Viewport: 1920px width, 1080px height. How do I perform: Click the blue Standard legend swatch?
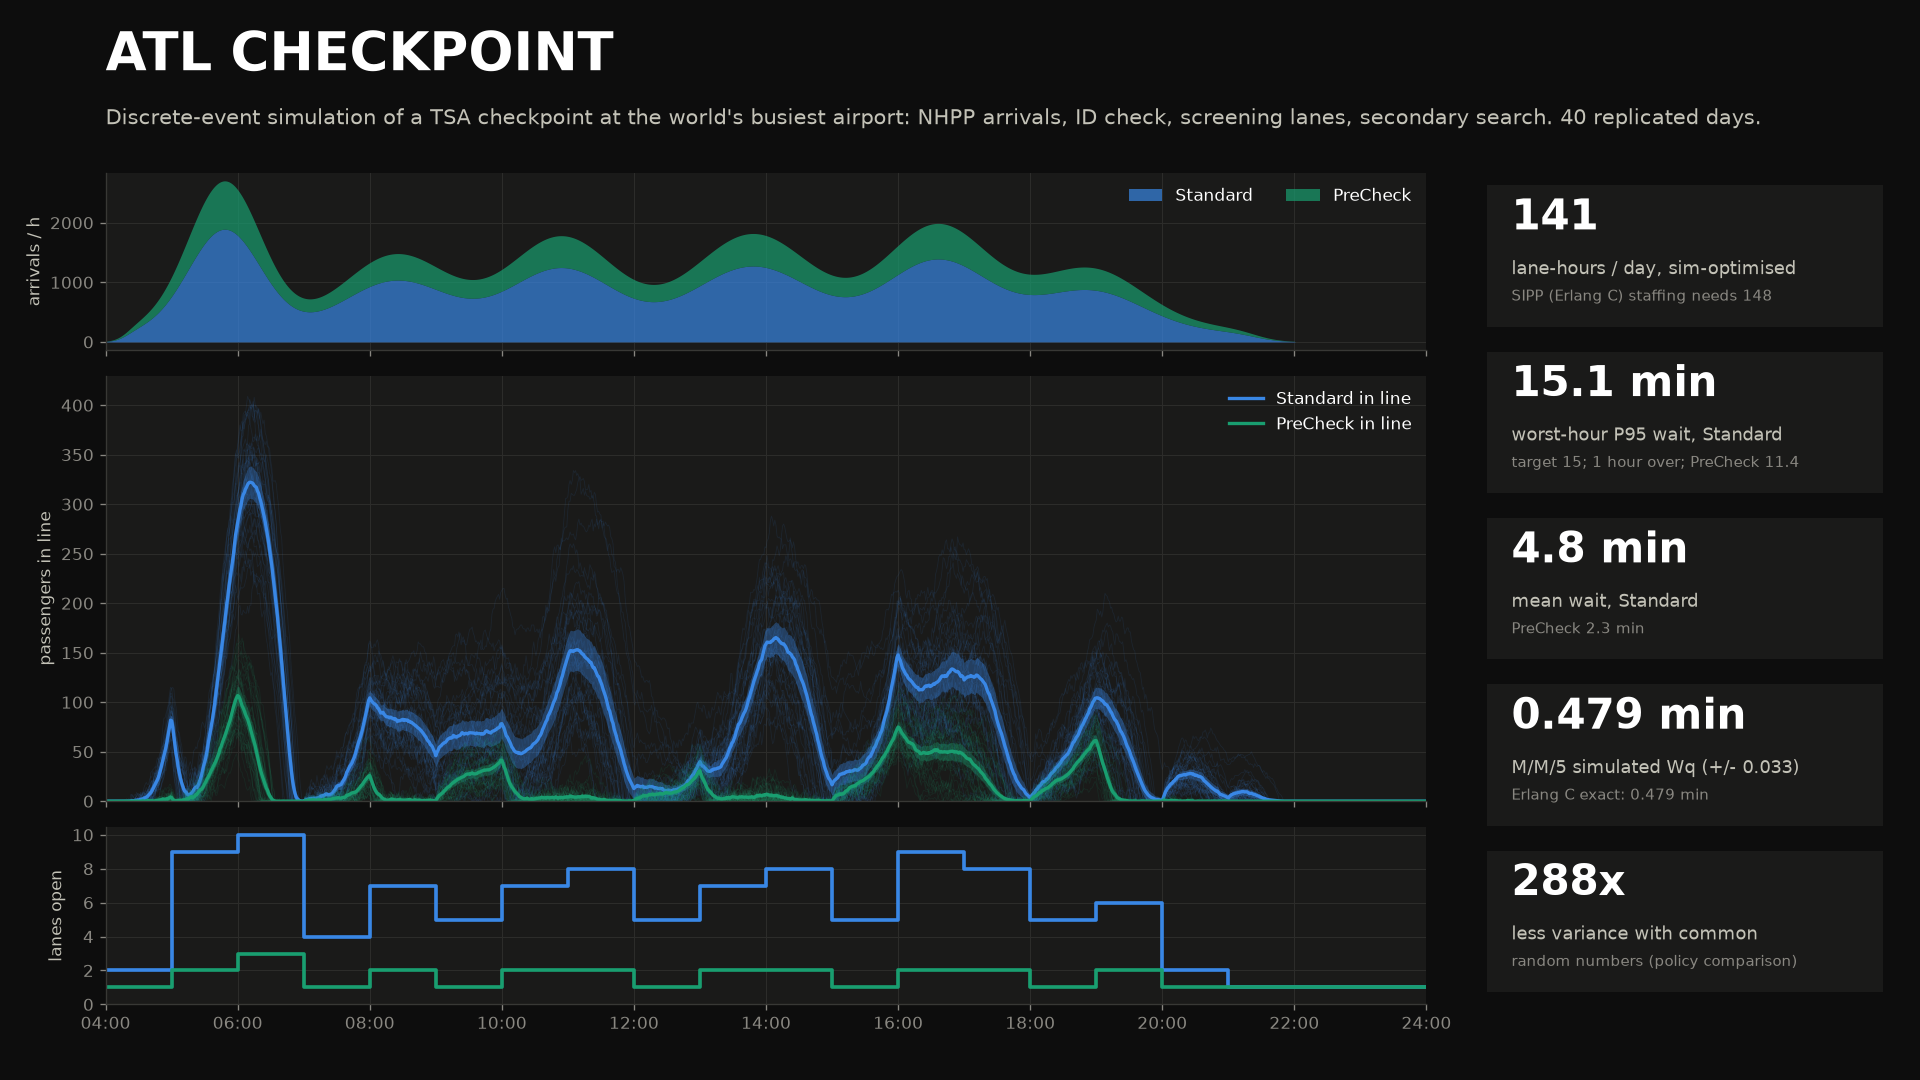click(x=1145, y=195)
